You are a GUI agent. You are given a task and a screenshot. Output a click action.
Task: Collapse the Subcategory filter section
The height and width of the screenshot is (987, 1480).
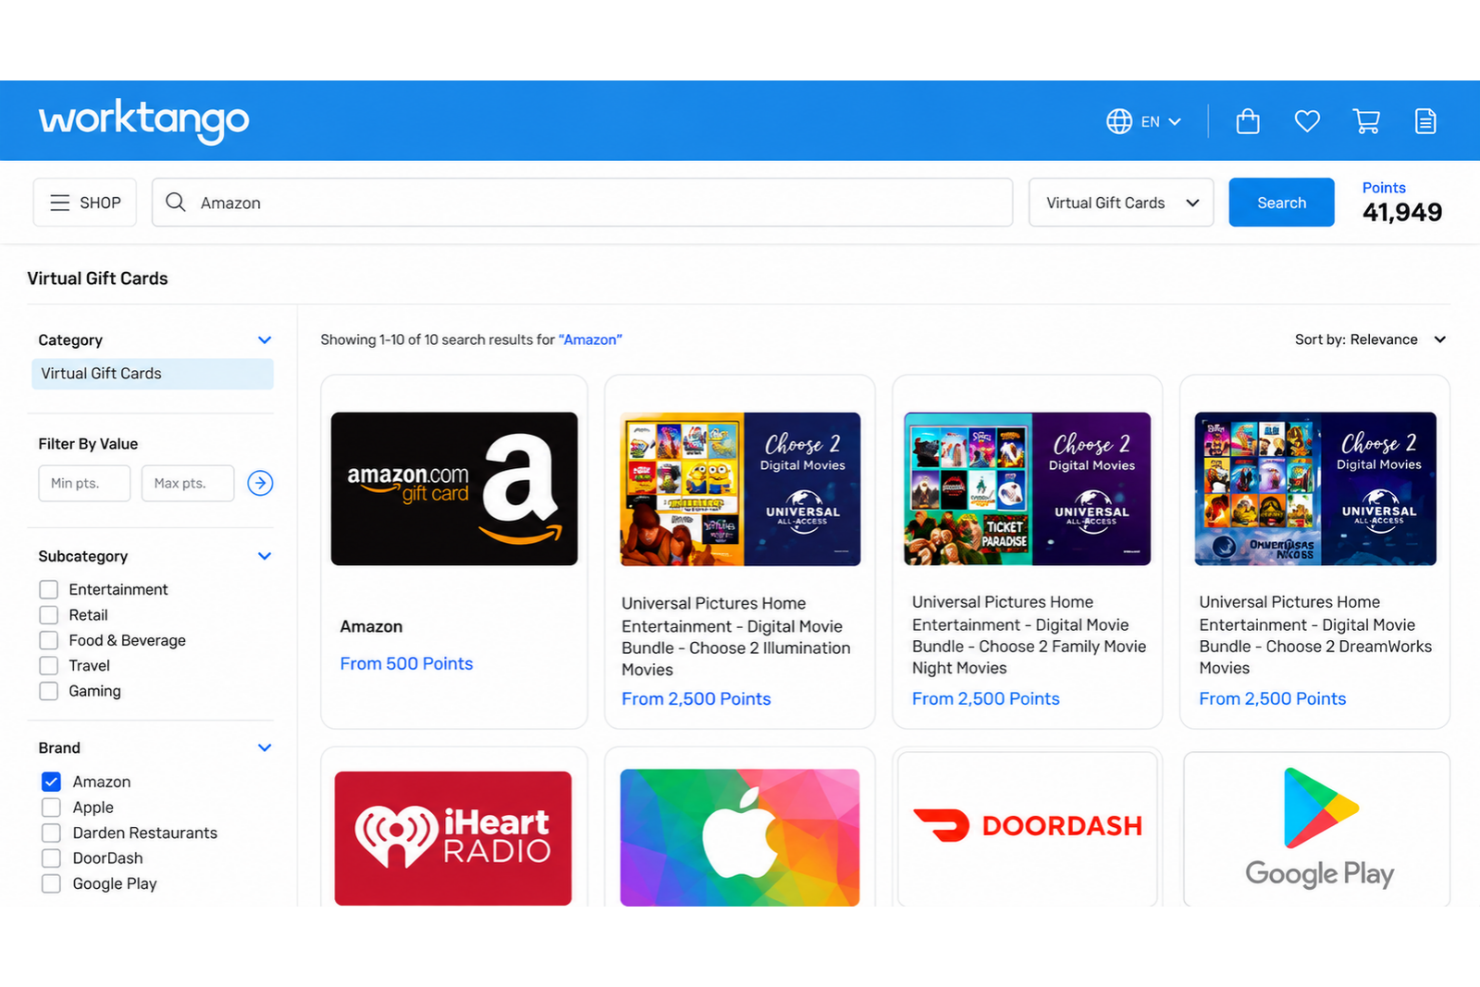click(264, 556)
